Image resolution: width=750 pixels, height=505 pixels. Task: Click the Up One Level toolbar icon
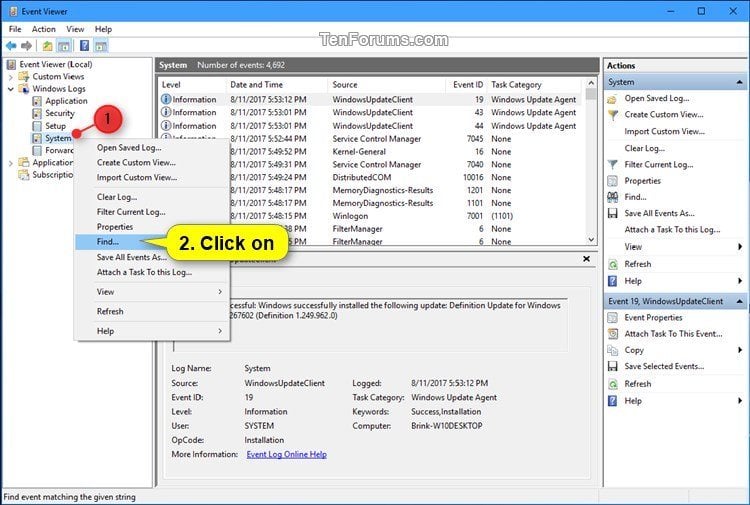pyautogui.click(x=47, y=46)
